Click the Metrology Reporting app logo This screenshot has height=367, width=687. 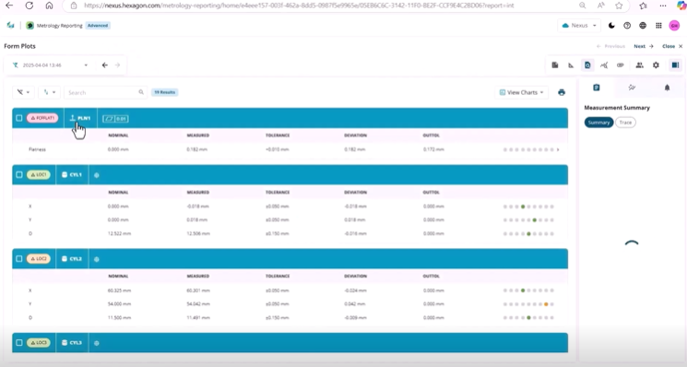tap(30, 25)
